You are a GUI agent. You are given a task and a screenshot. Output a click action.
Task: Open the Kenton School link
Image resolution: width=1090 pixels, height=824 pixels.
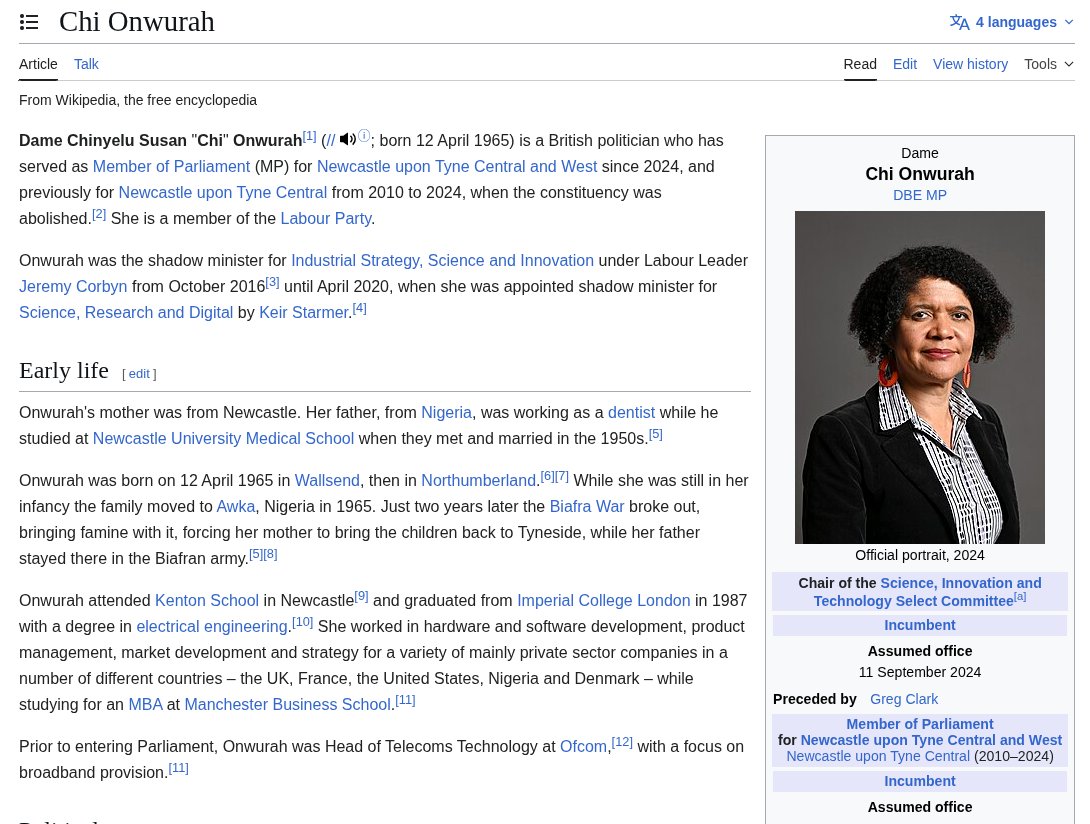pos(206,600)
